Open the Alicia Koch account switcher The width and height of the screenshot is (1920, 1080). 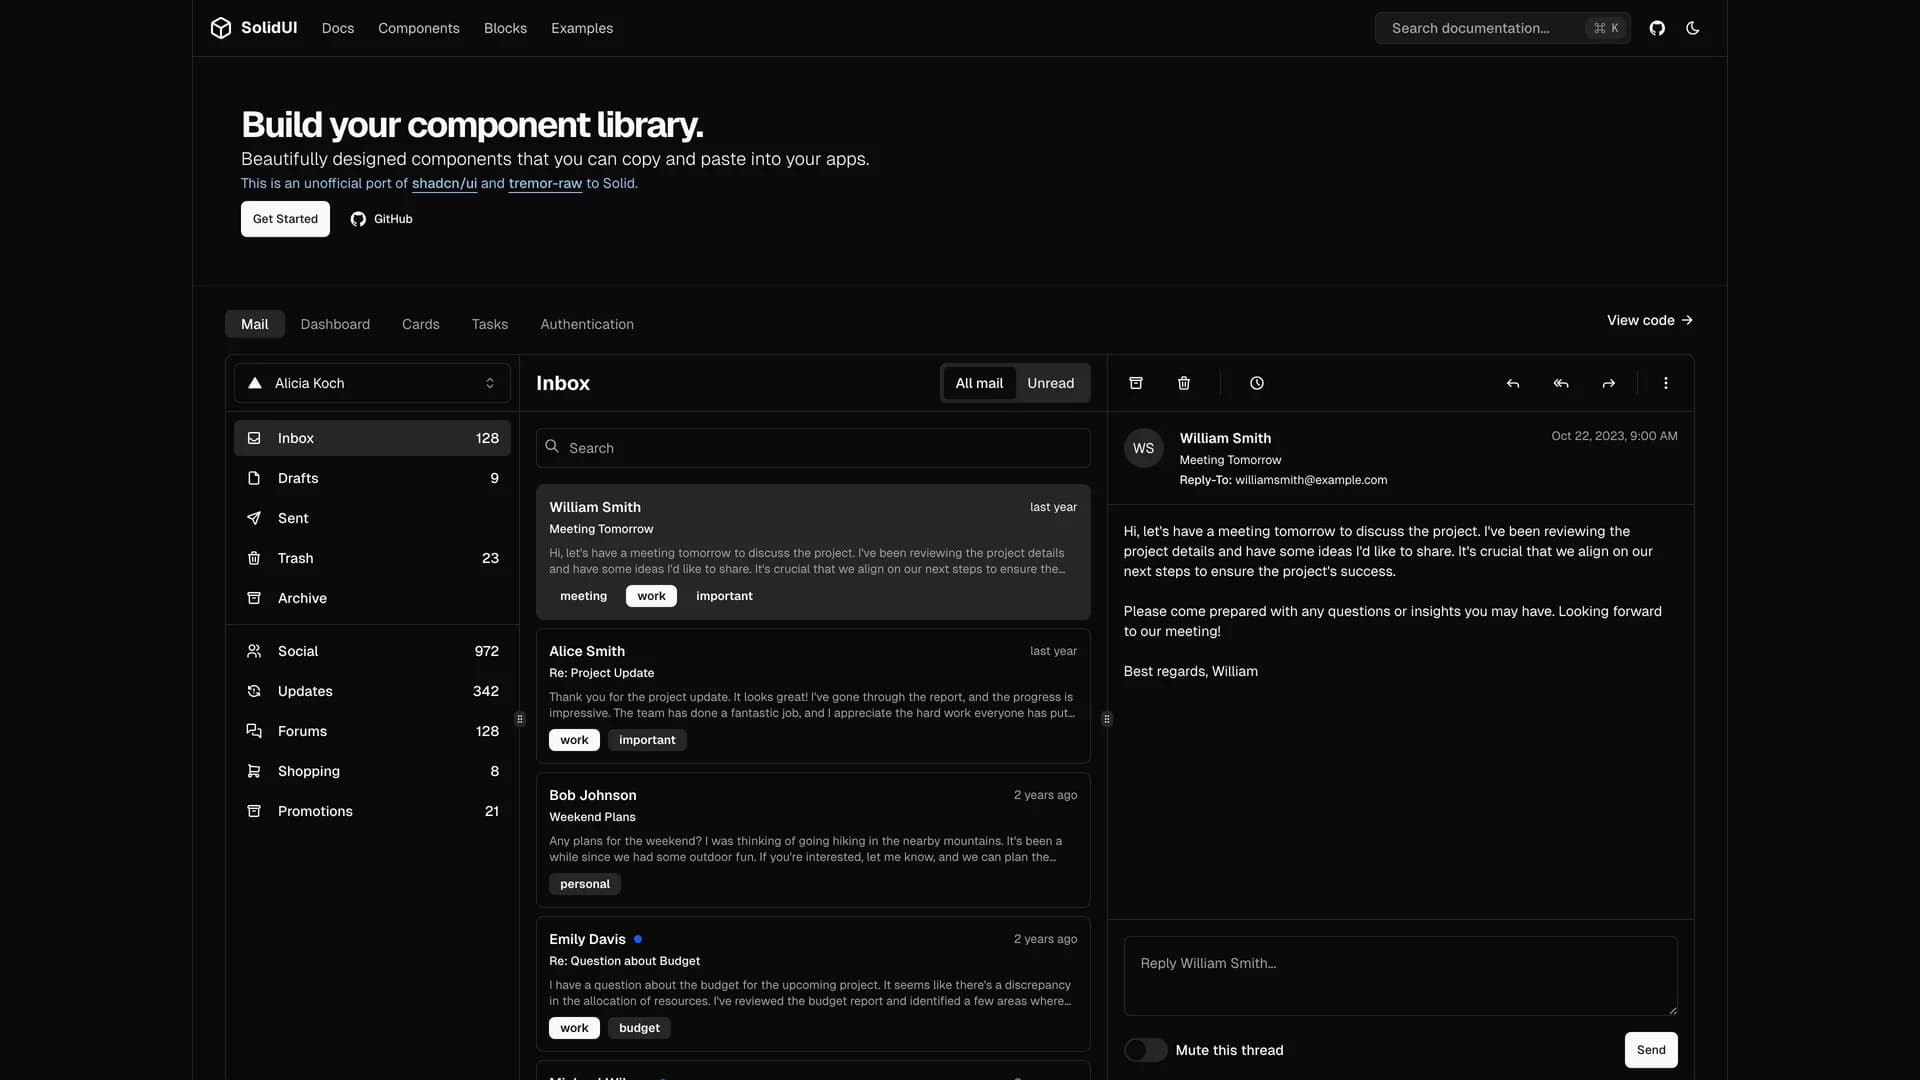point(371,383)
